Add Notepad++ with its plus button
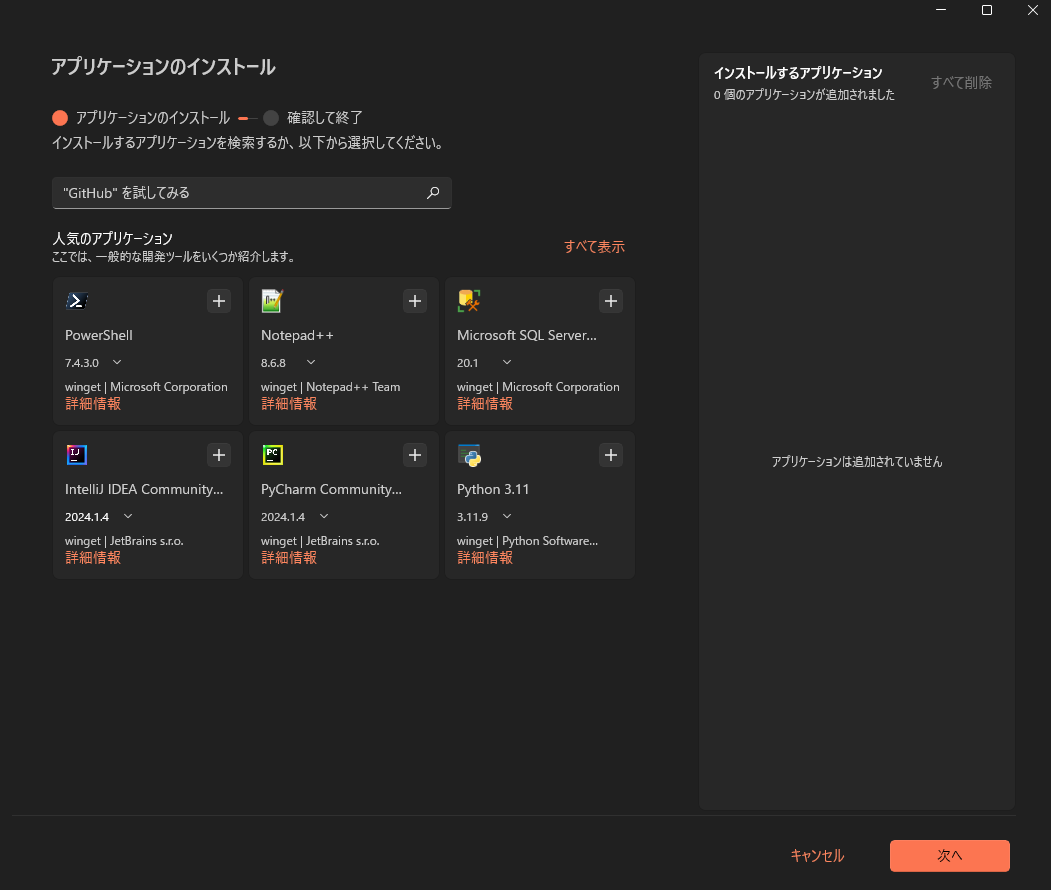Viewport: 1051px width, 890px height. coord(415,301)
